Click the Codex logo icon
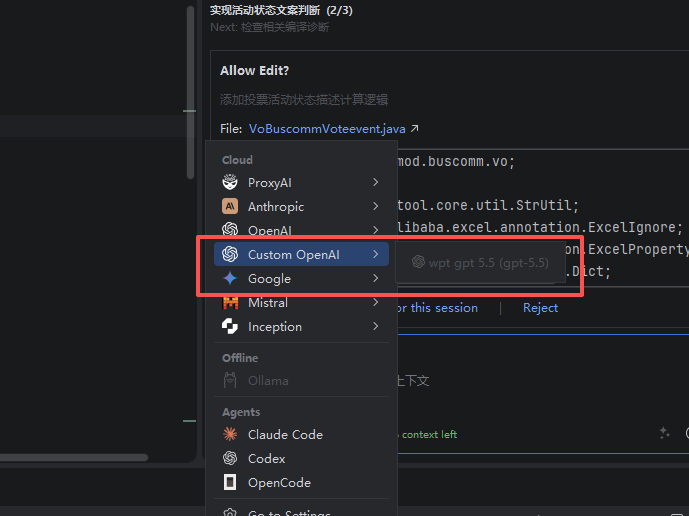The height and width of the screenshot is (516, 689). tap(230, 458)
